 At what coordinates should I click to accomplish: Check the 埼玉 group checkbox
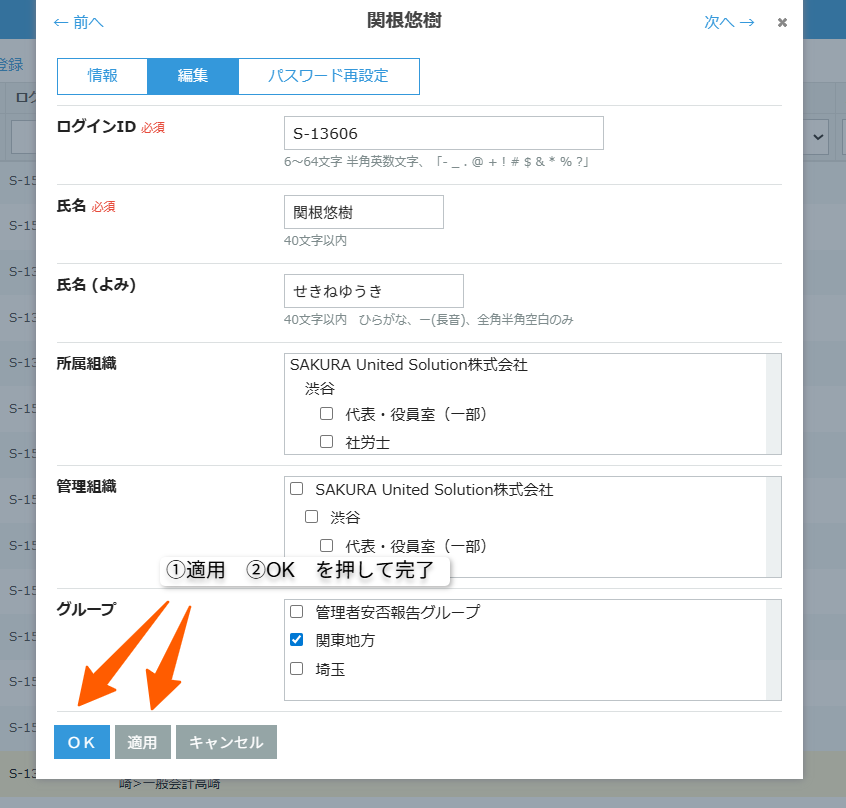point(296,668)
